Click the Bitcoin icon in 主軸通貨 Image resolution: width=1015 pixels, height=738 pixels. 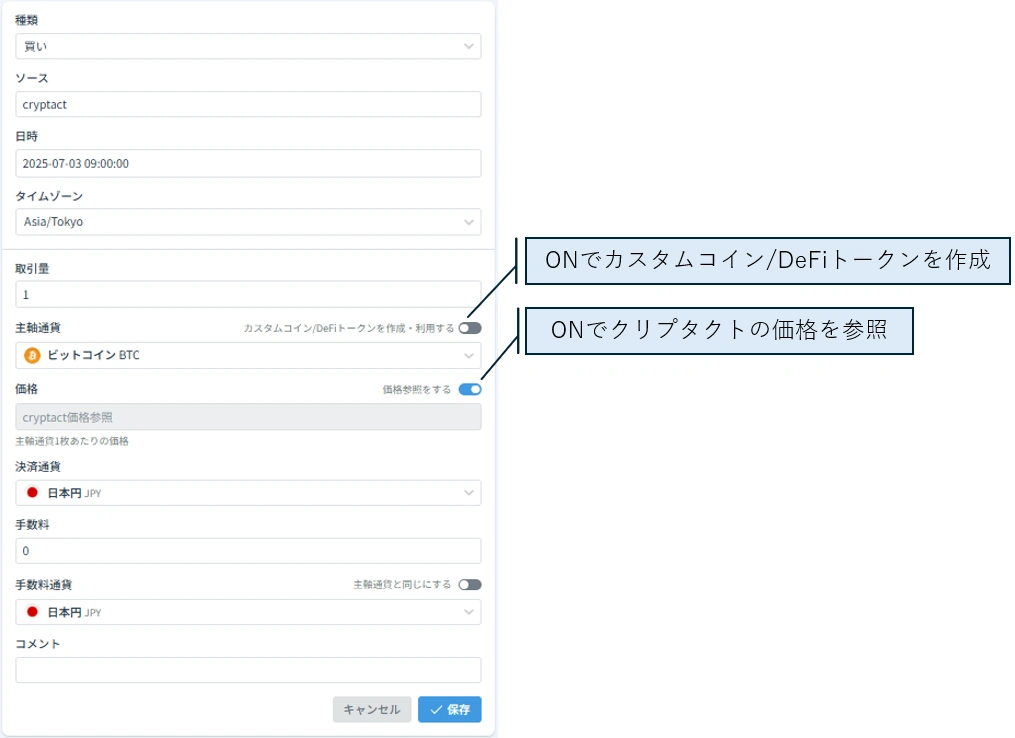click(x=32, y=355)
